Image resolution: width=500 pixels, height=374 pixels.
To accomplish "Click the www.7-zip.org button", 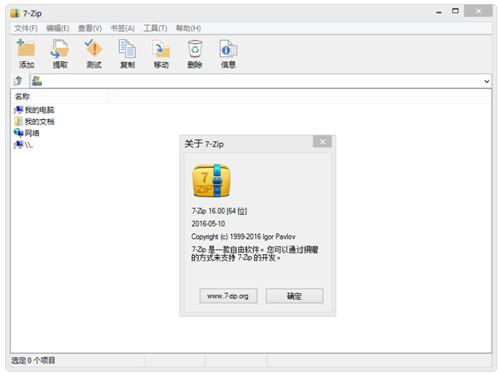I will click(x=228, y=296).
